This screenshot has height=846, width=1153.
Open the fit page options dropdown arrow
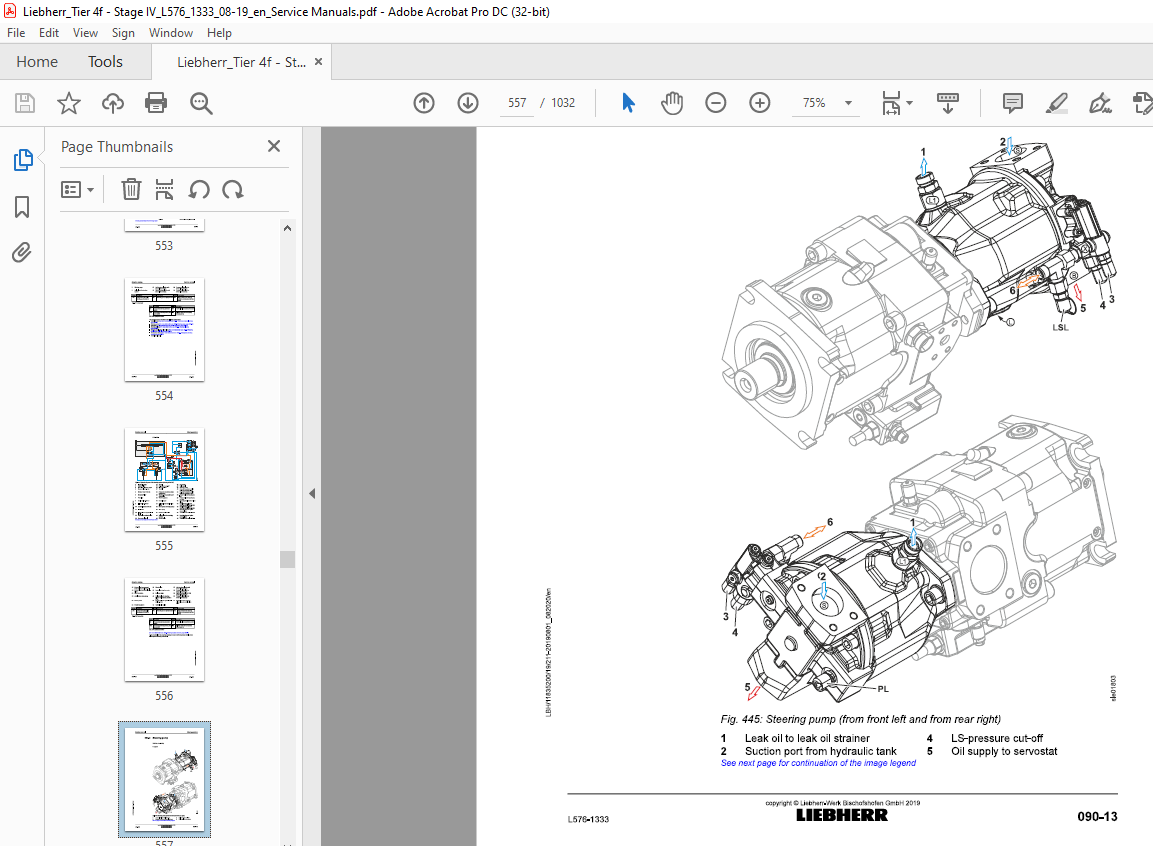(910, 103)
